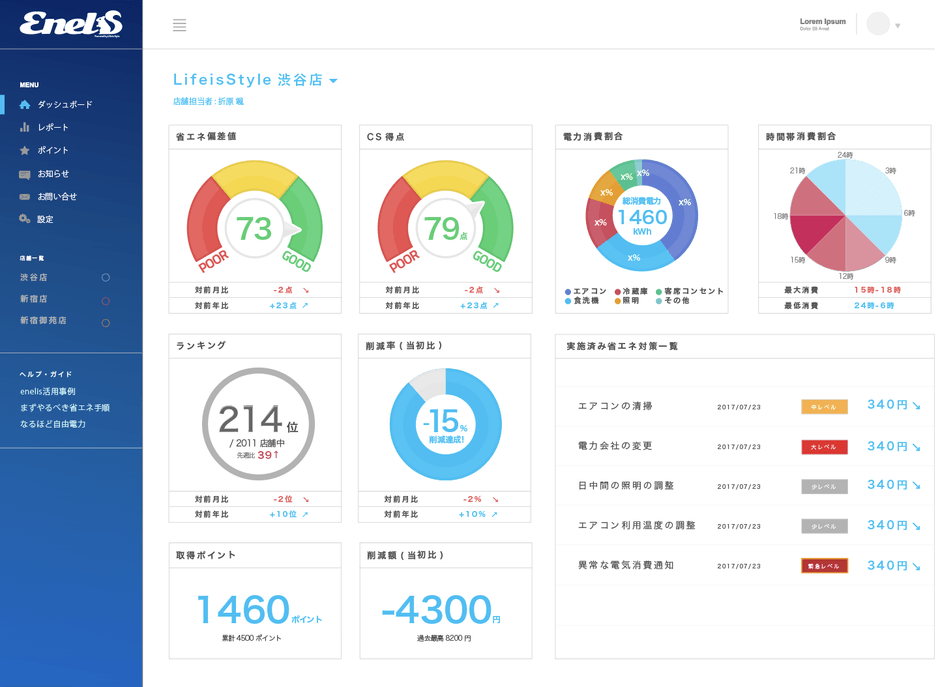Select the レポート report icon in sidebar
Viewport: 940px width, 687px height.
click(25, 127)
